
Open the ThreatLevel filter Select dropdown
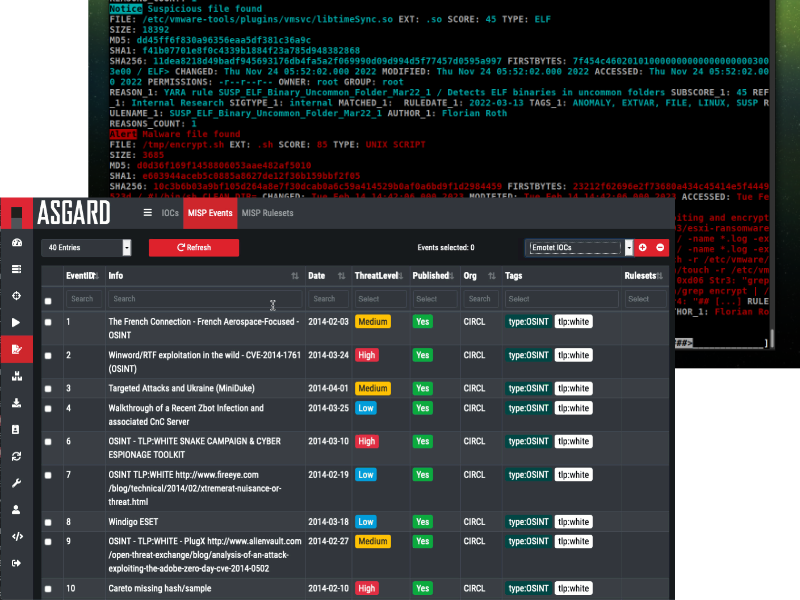(382, 299)
